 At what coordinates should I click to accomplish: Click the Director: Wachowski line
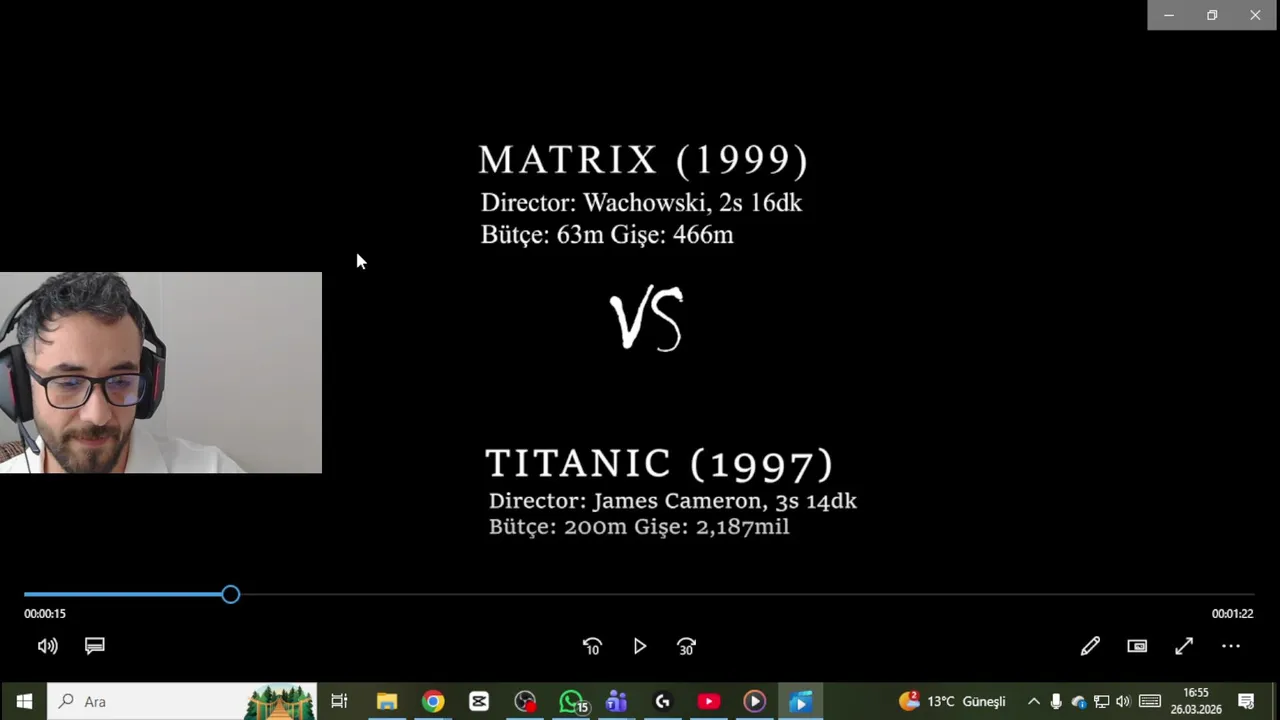coord(641,203)
